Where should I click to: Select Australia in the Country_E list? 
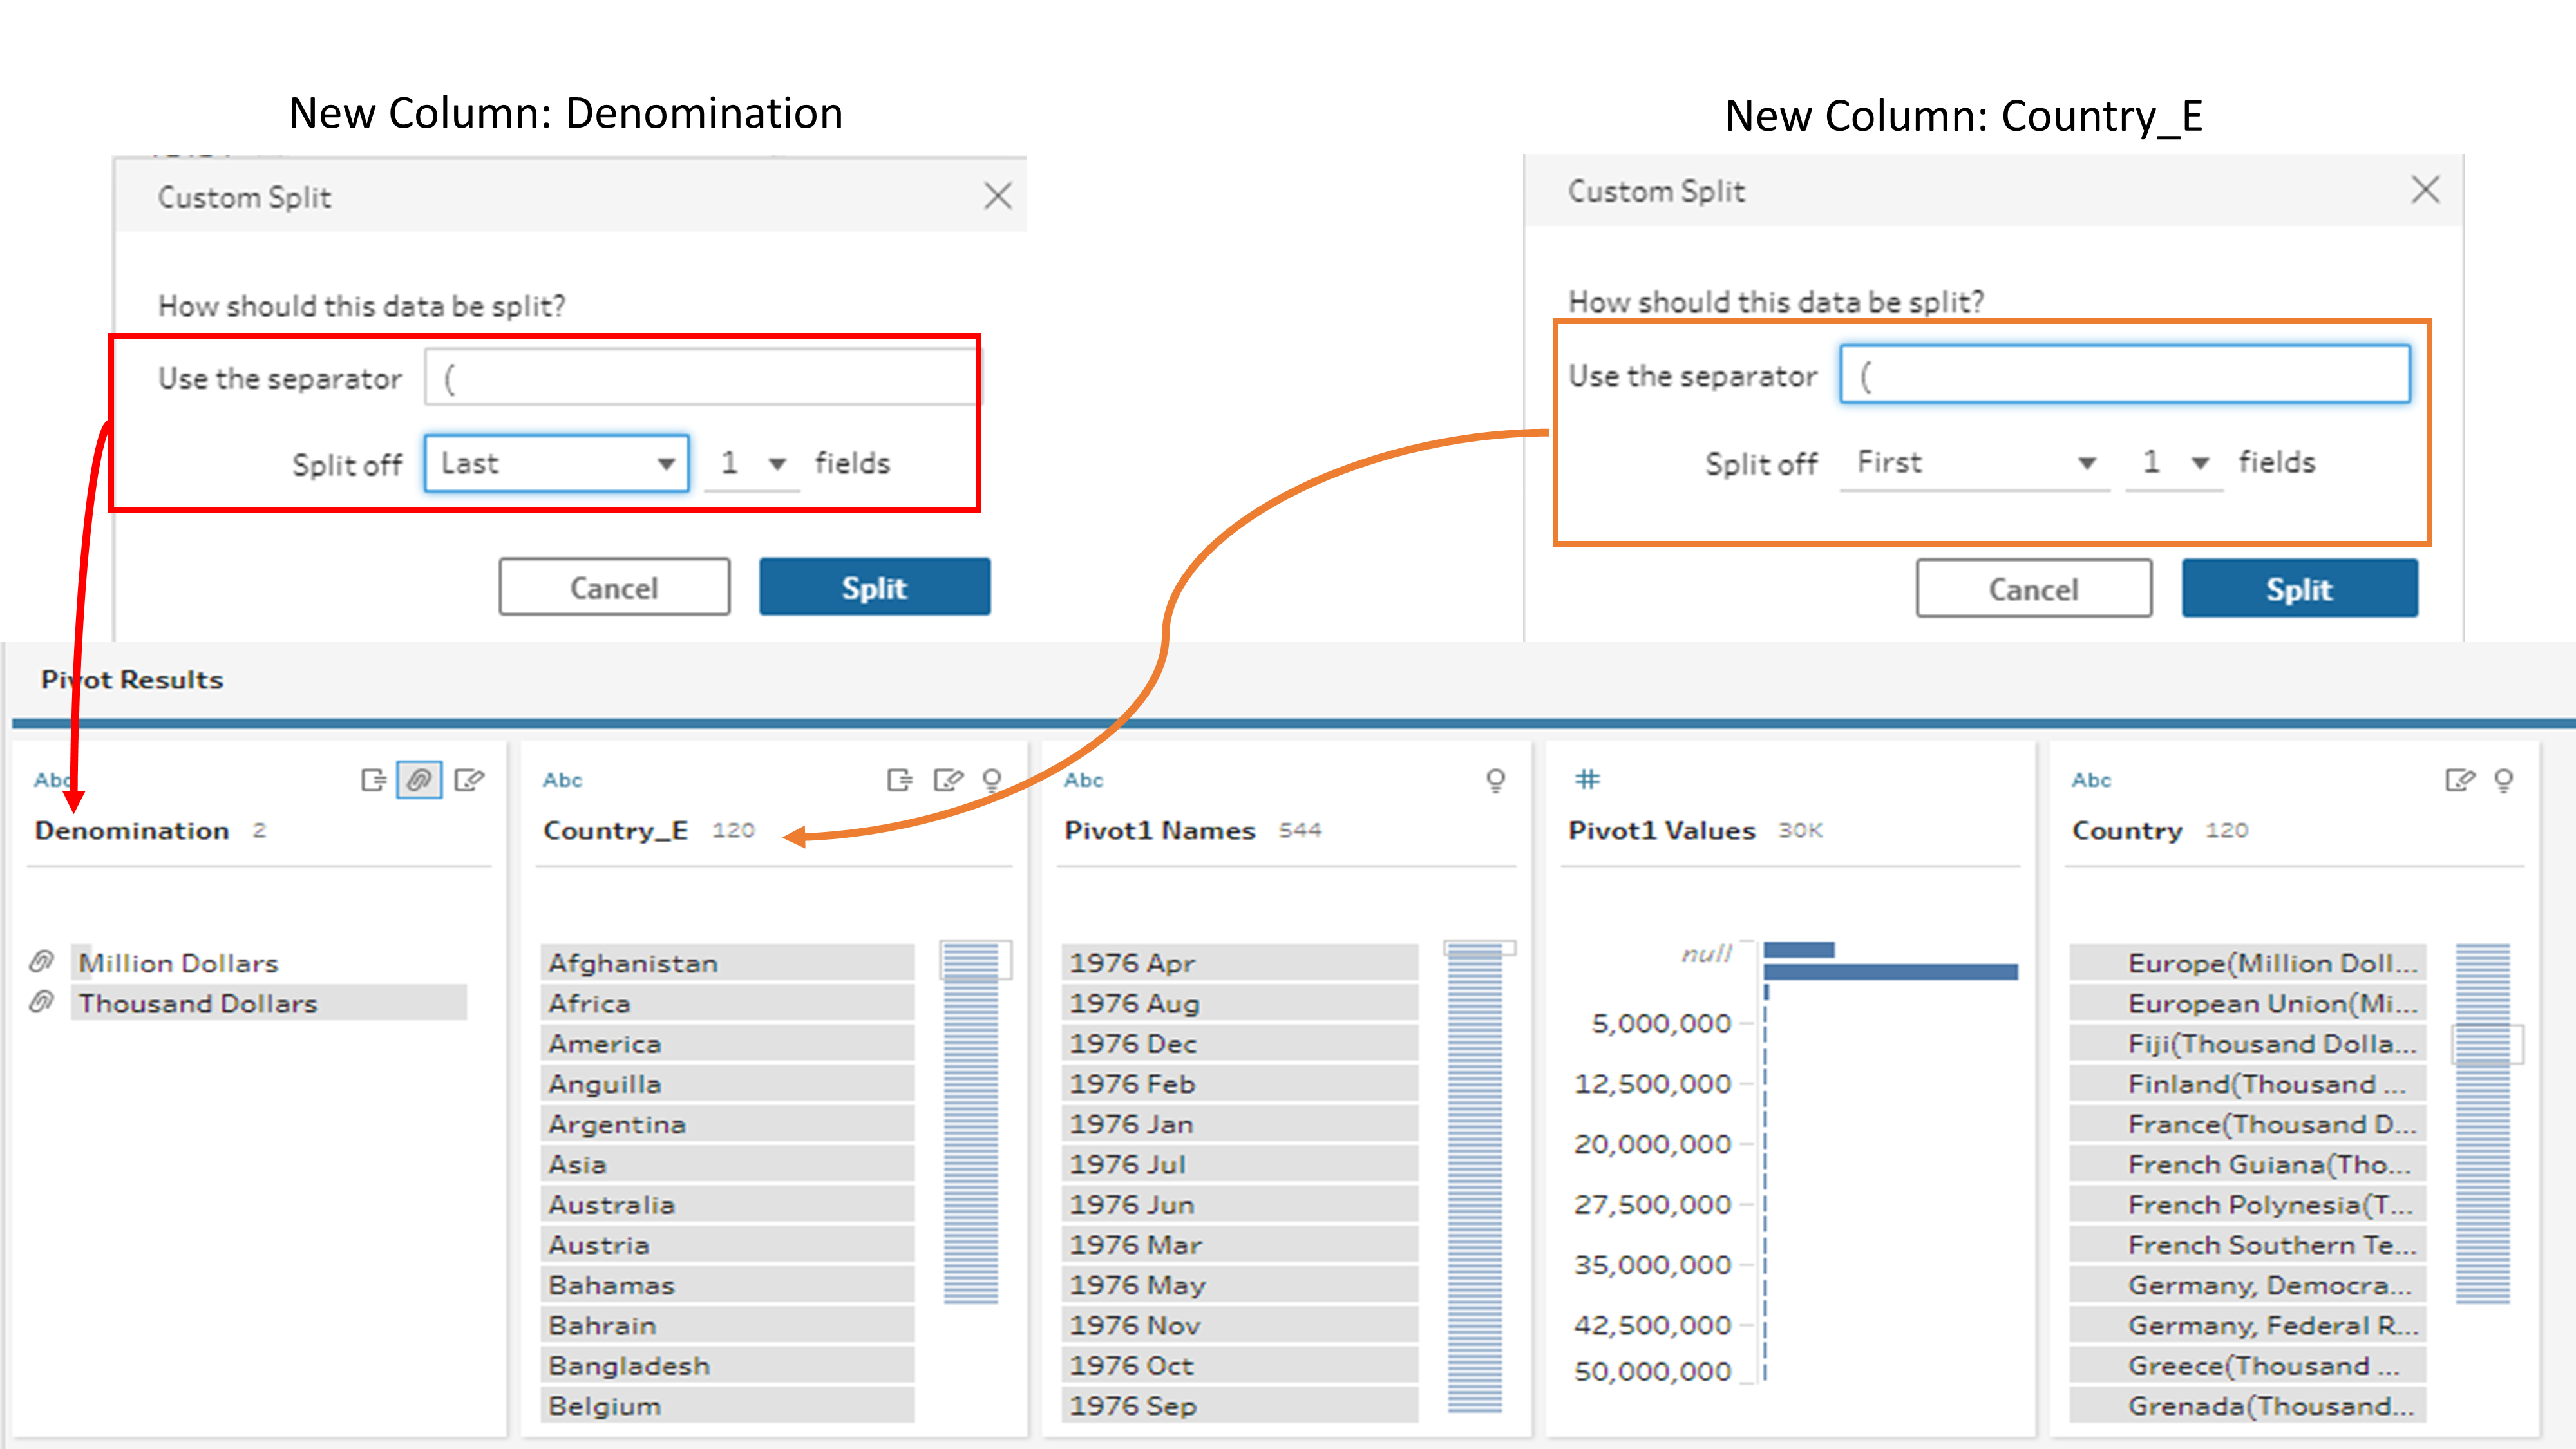coord(728,1204)
